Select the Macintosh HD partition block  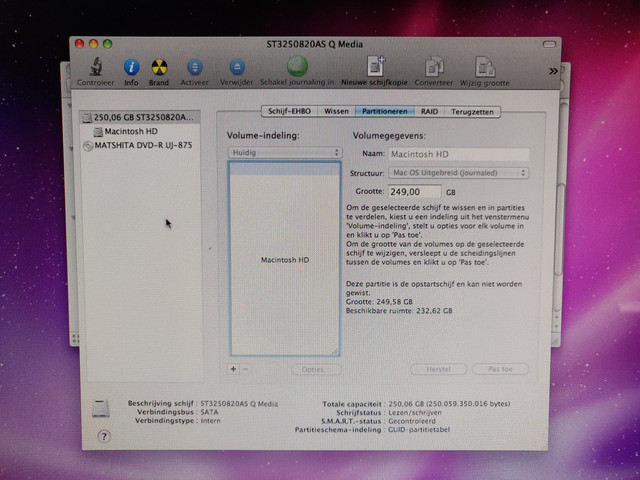coord(285,260)
